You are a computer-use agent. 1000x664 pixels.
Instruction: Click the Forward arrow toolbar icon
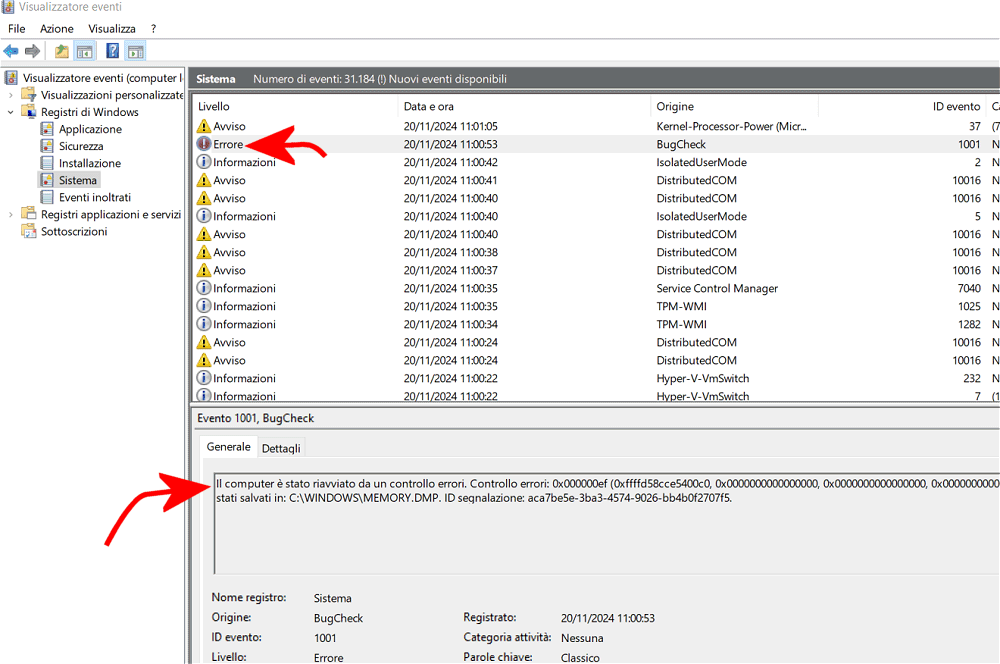(33, 51)
